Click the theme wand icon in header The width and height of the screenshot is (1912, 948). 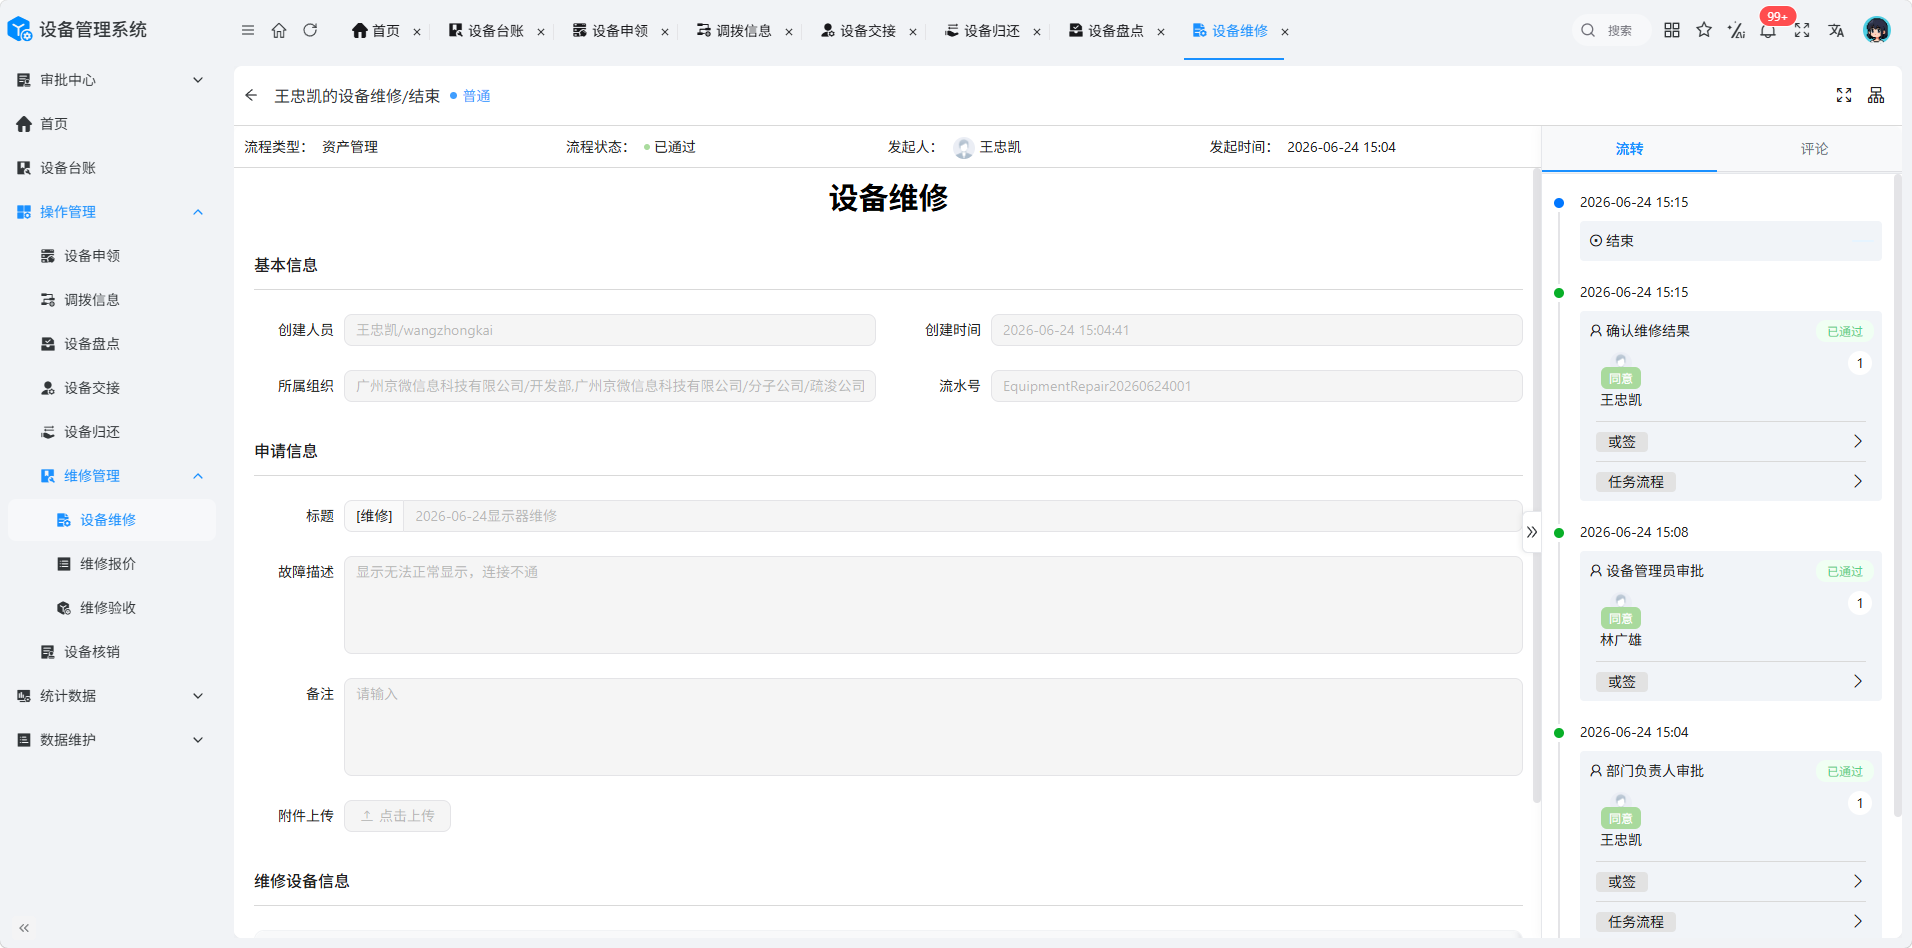tap(1736, 30)
